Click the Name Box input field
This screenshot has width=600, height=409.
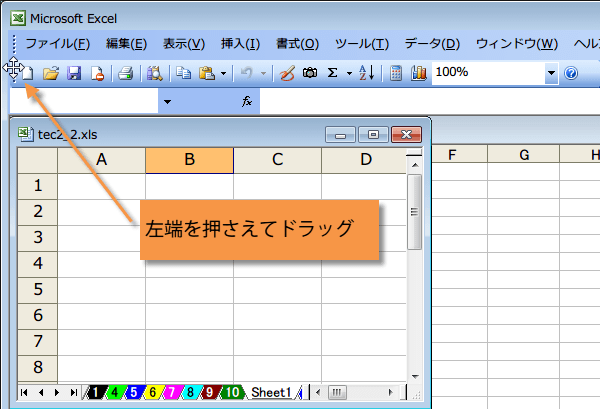83,101
